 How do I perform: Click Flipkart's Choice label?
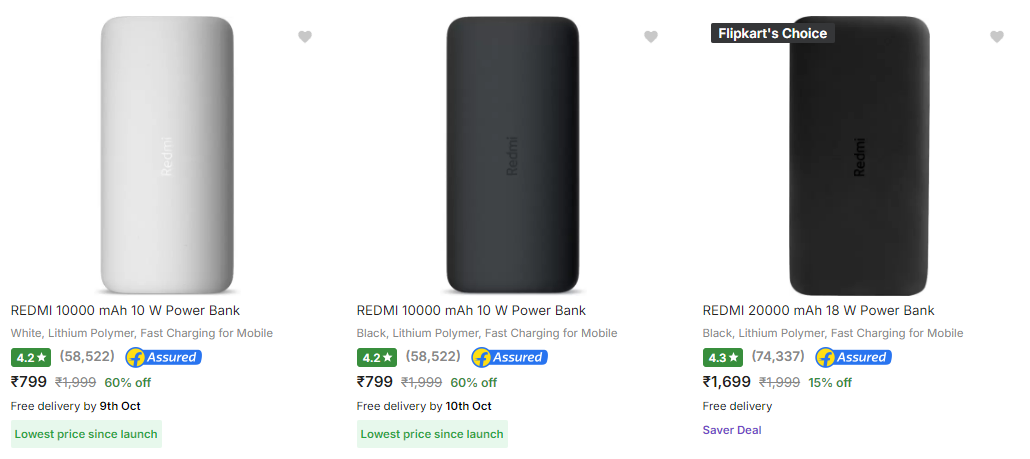coord(772,33)
